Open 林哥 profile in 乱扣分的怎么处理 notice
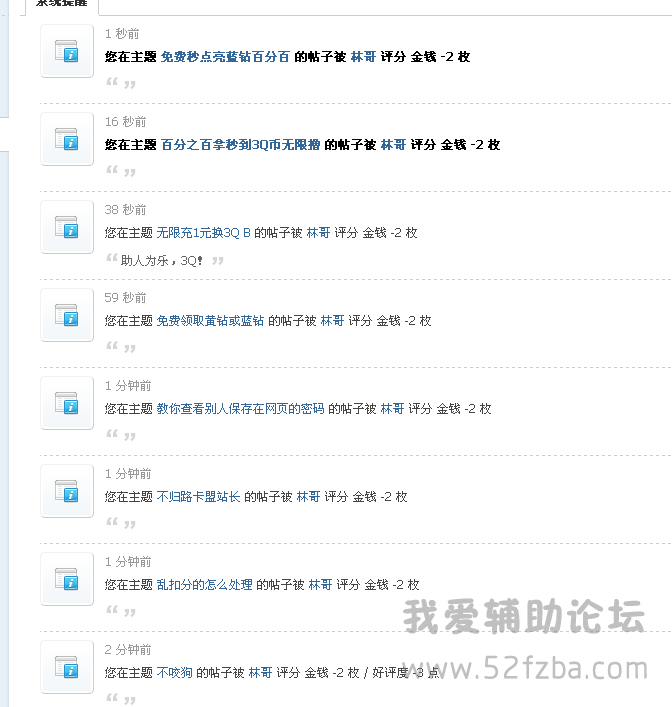The image size is (672, 707). (321, 584)
